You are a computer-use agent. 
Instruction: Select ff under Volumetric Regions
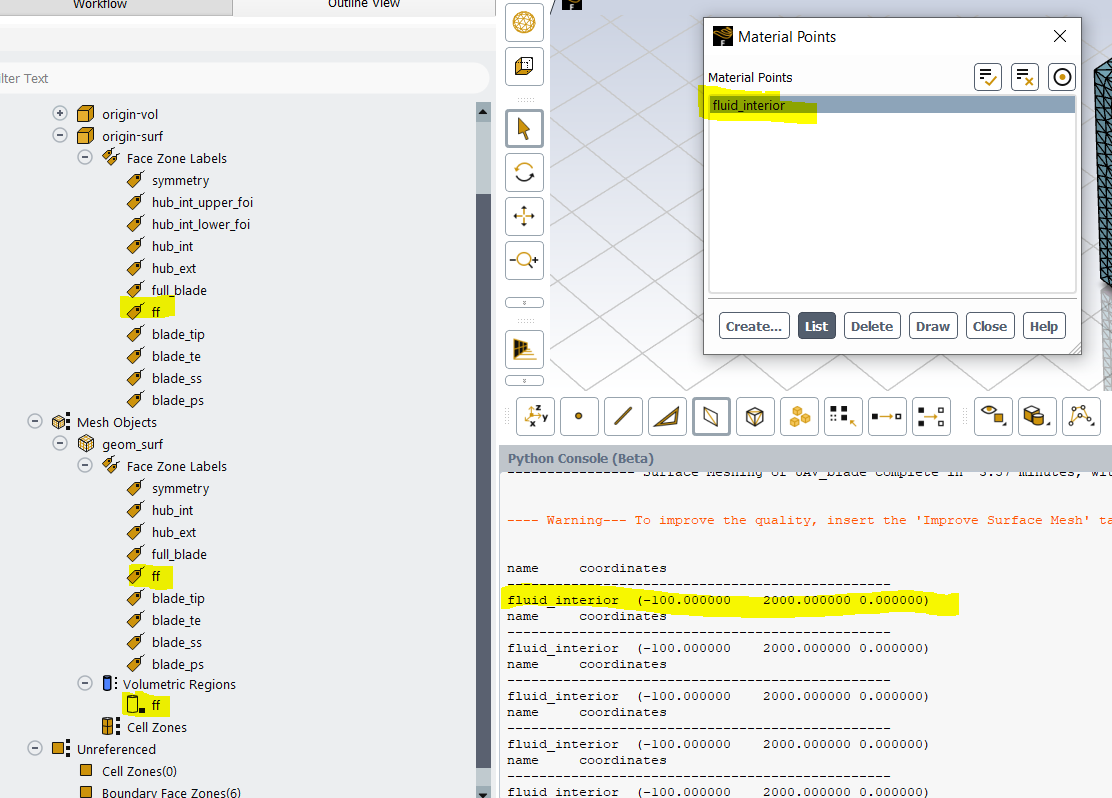click(156, 705)
